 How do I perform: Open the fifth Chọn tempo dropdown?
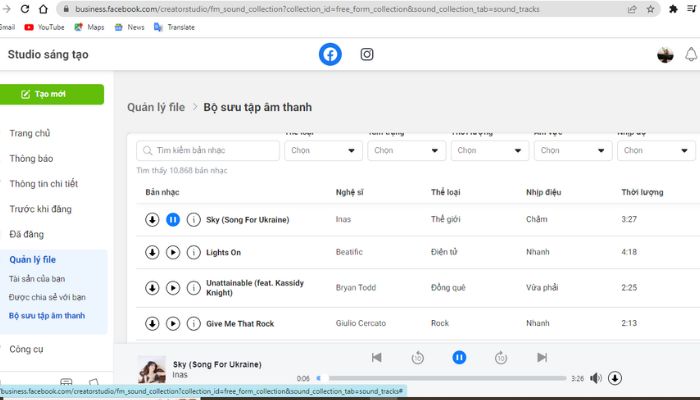point(656,150)
